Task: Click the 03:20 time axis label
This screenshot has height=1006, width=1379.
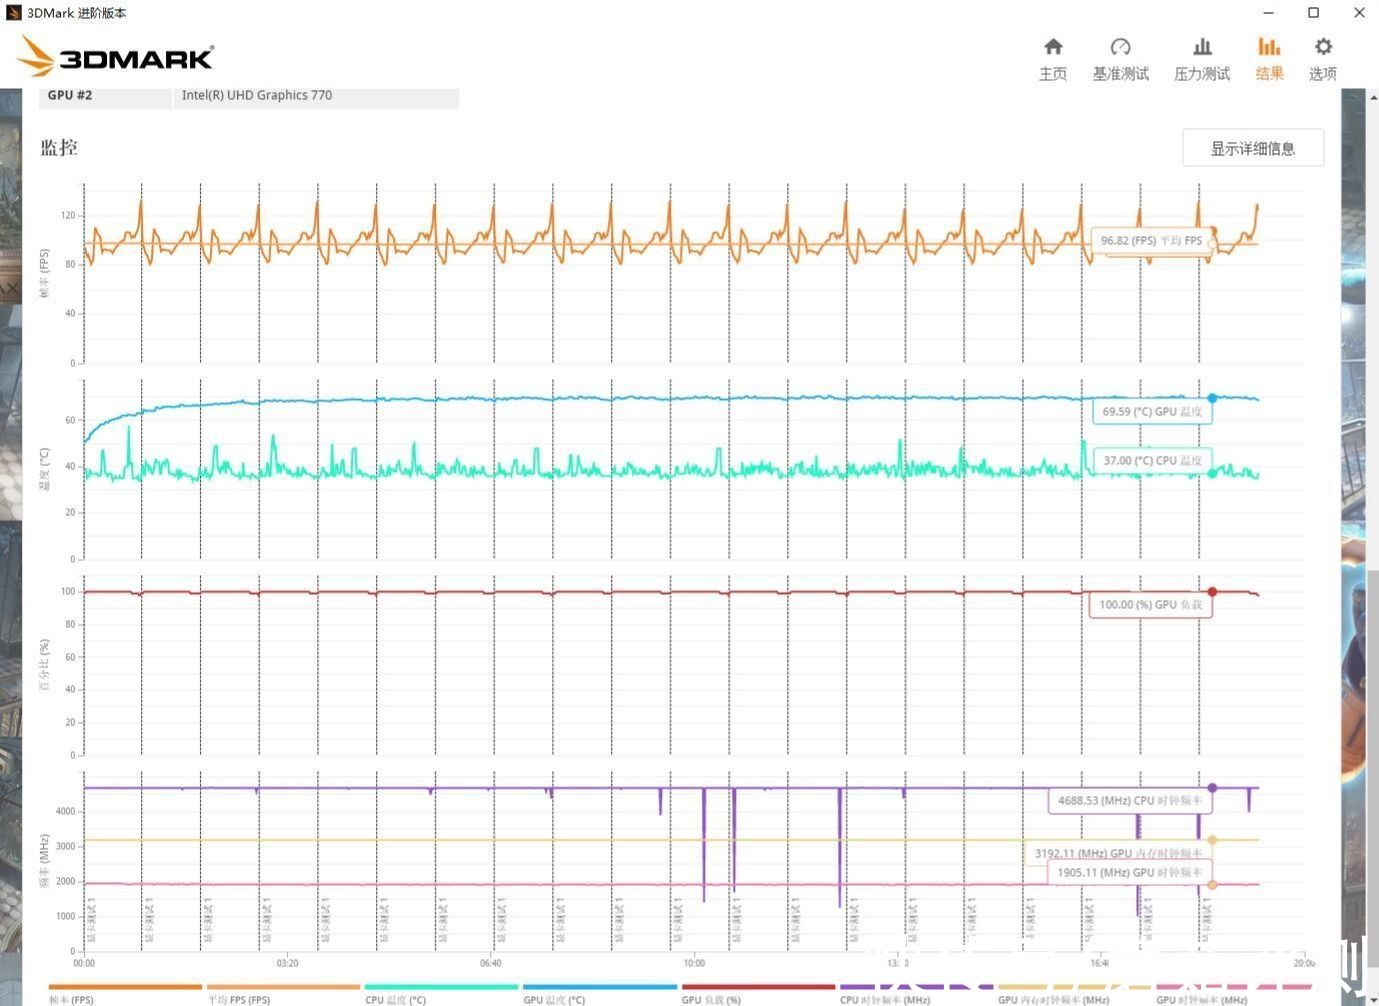Action: tap(287, 963)
